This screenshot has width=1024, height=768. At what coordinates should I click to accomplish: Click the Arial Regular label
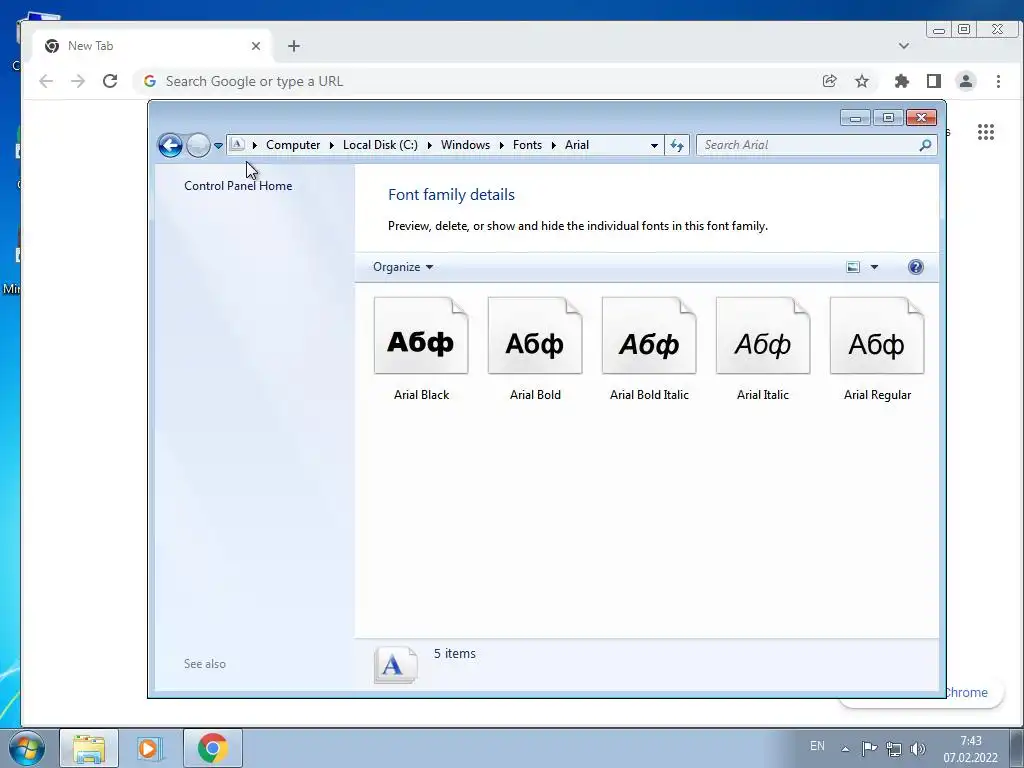coord(877,394)
